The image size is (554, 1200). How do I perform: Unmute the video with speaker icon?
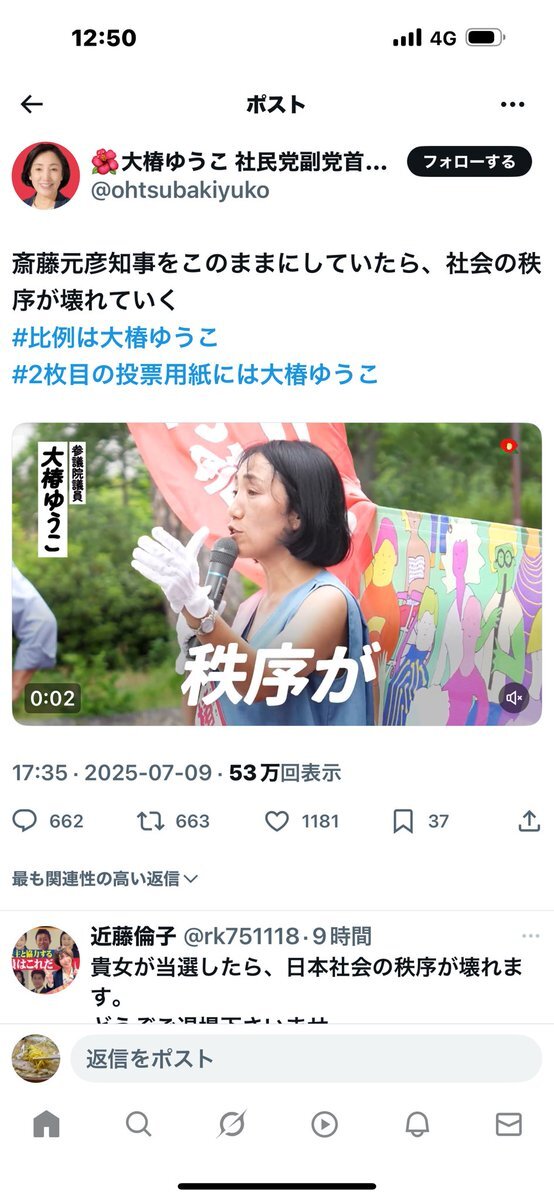pos(515,698)
